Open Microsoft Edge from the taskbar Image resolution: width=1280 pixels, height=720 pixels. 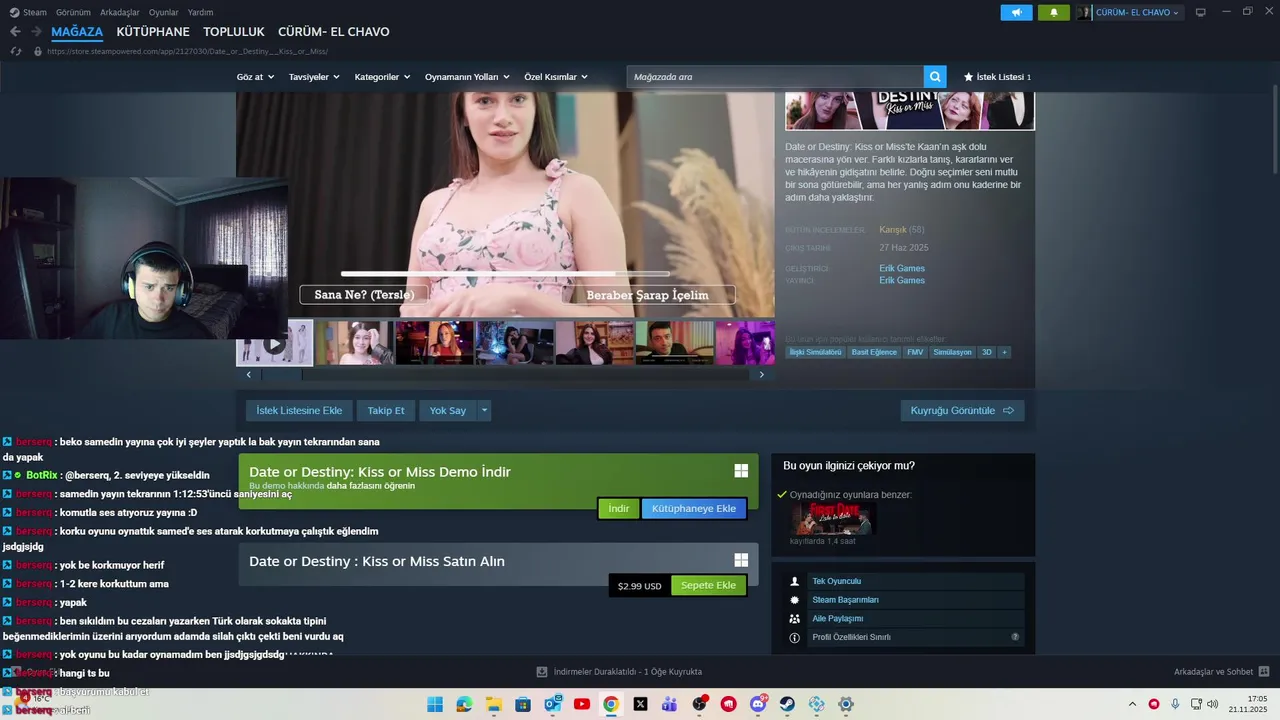[x=464, y=704]
